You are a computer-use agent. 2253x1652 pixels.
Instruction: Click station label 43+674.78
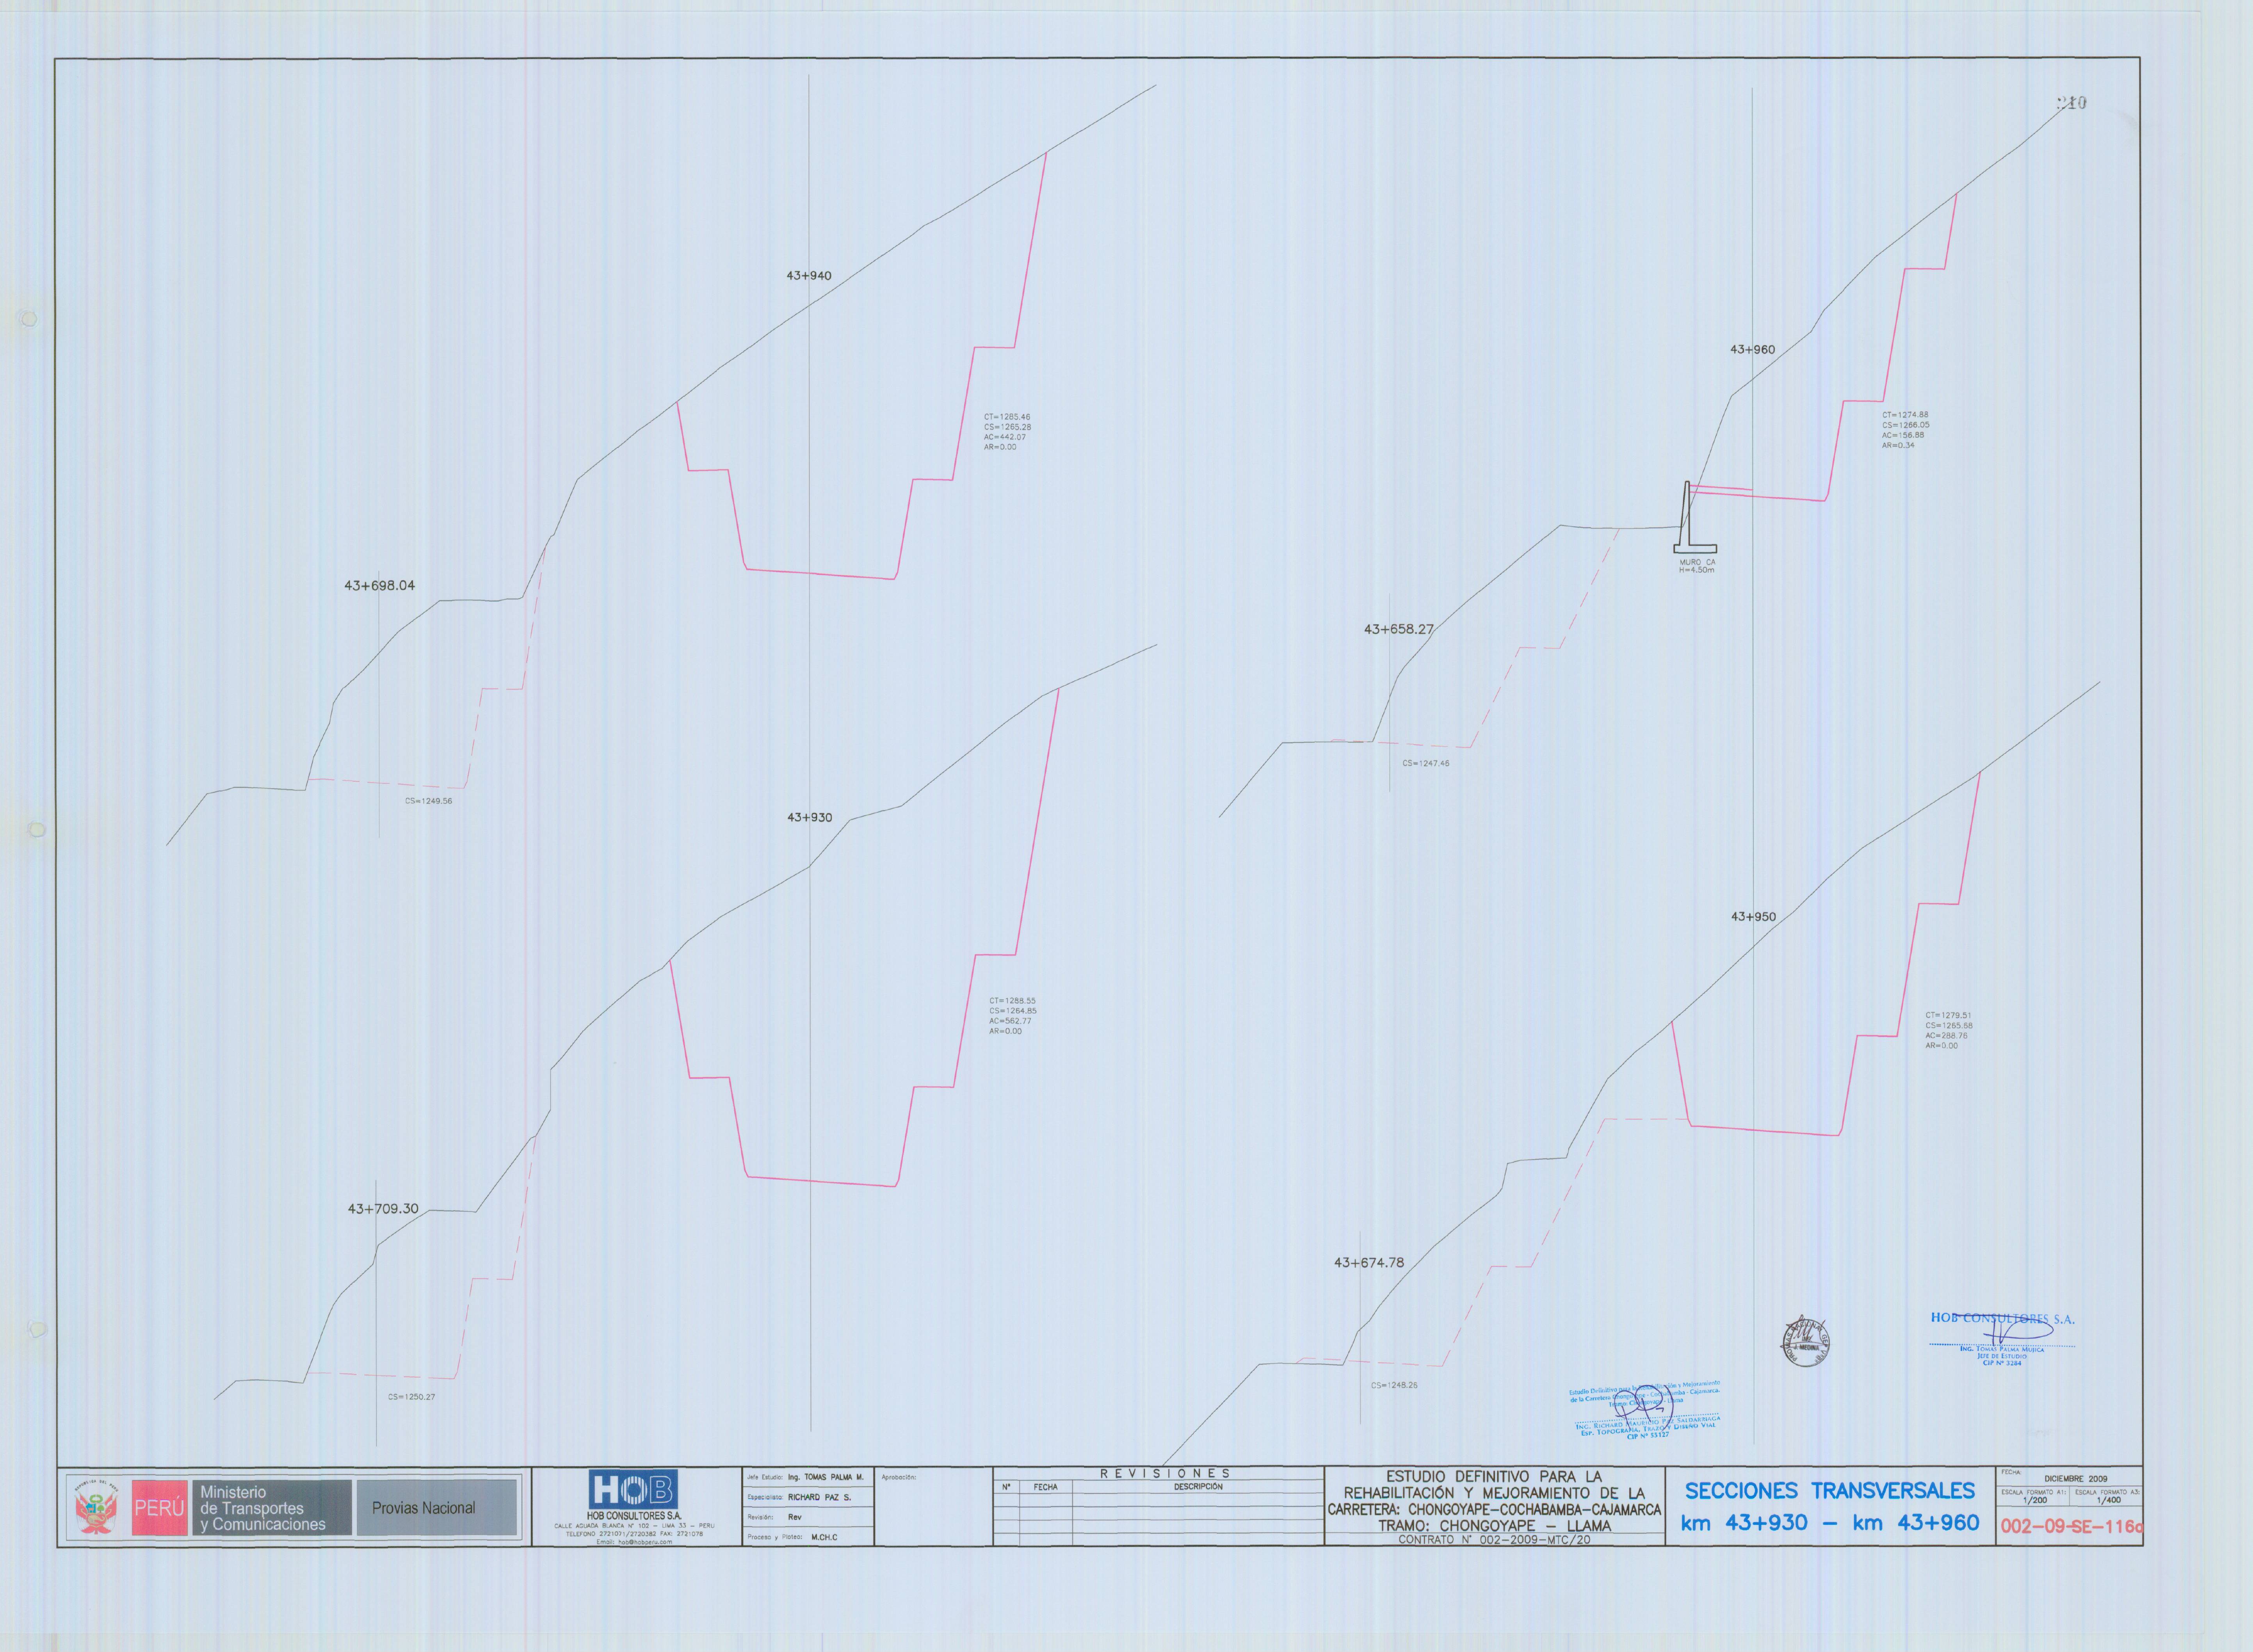[x=1369, y=1263]
